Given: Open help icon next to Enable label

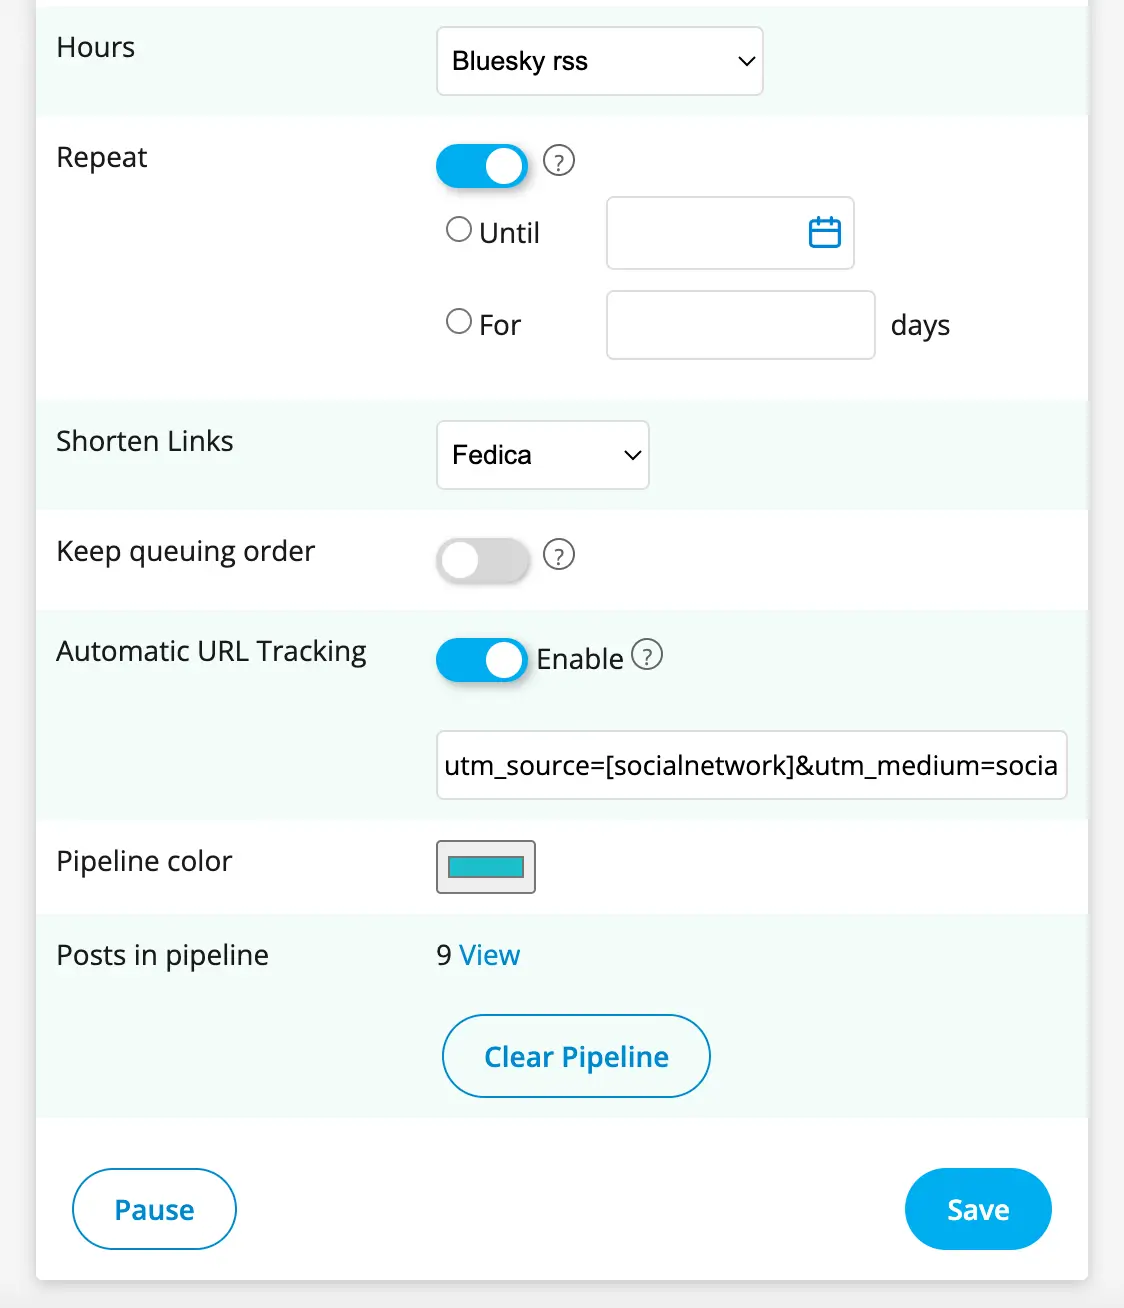Looking at the screenshot, I should click(648, 655).
